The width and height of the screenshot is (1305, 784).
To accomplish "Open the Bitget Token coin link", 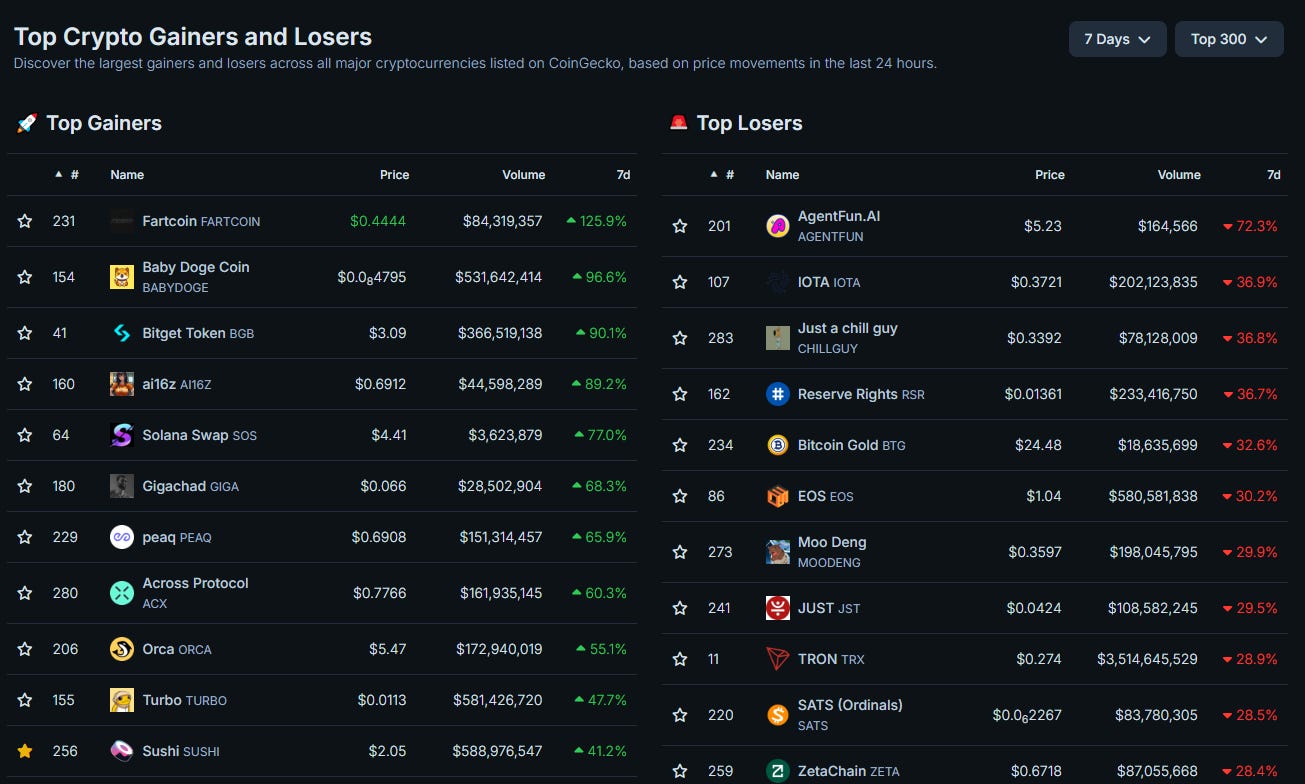I will coord(198,333).
